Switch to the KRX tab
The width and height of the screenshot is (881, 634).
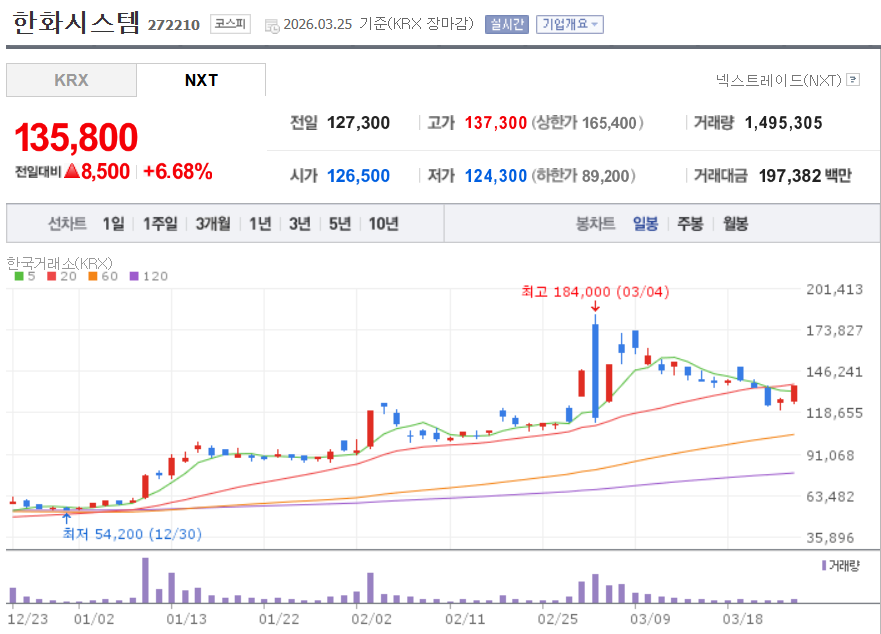click(71, 80)
